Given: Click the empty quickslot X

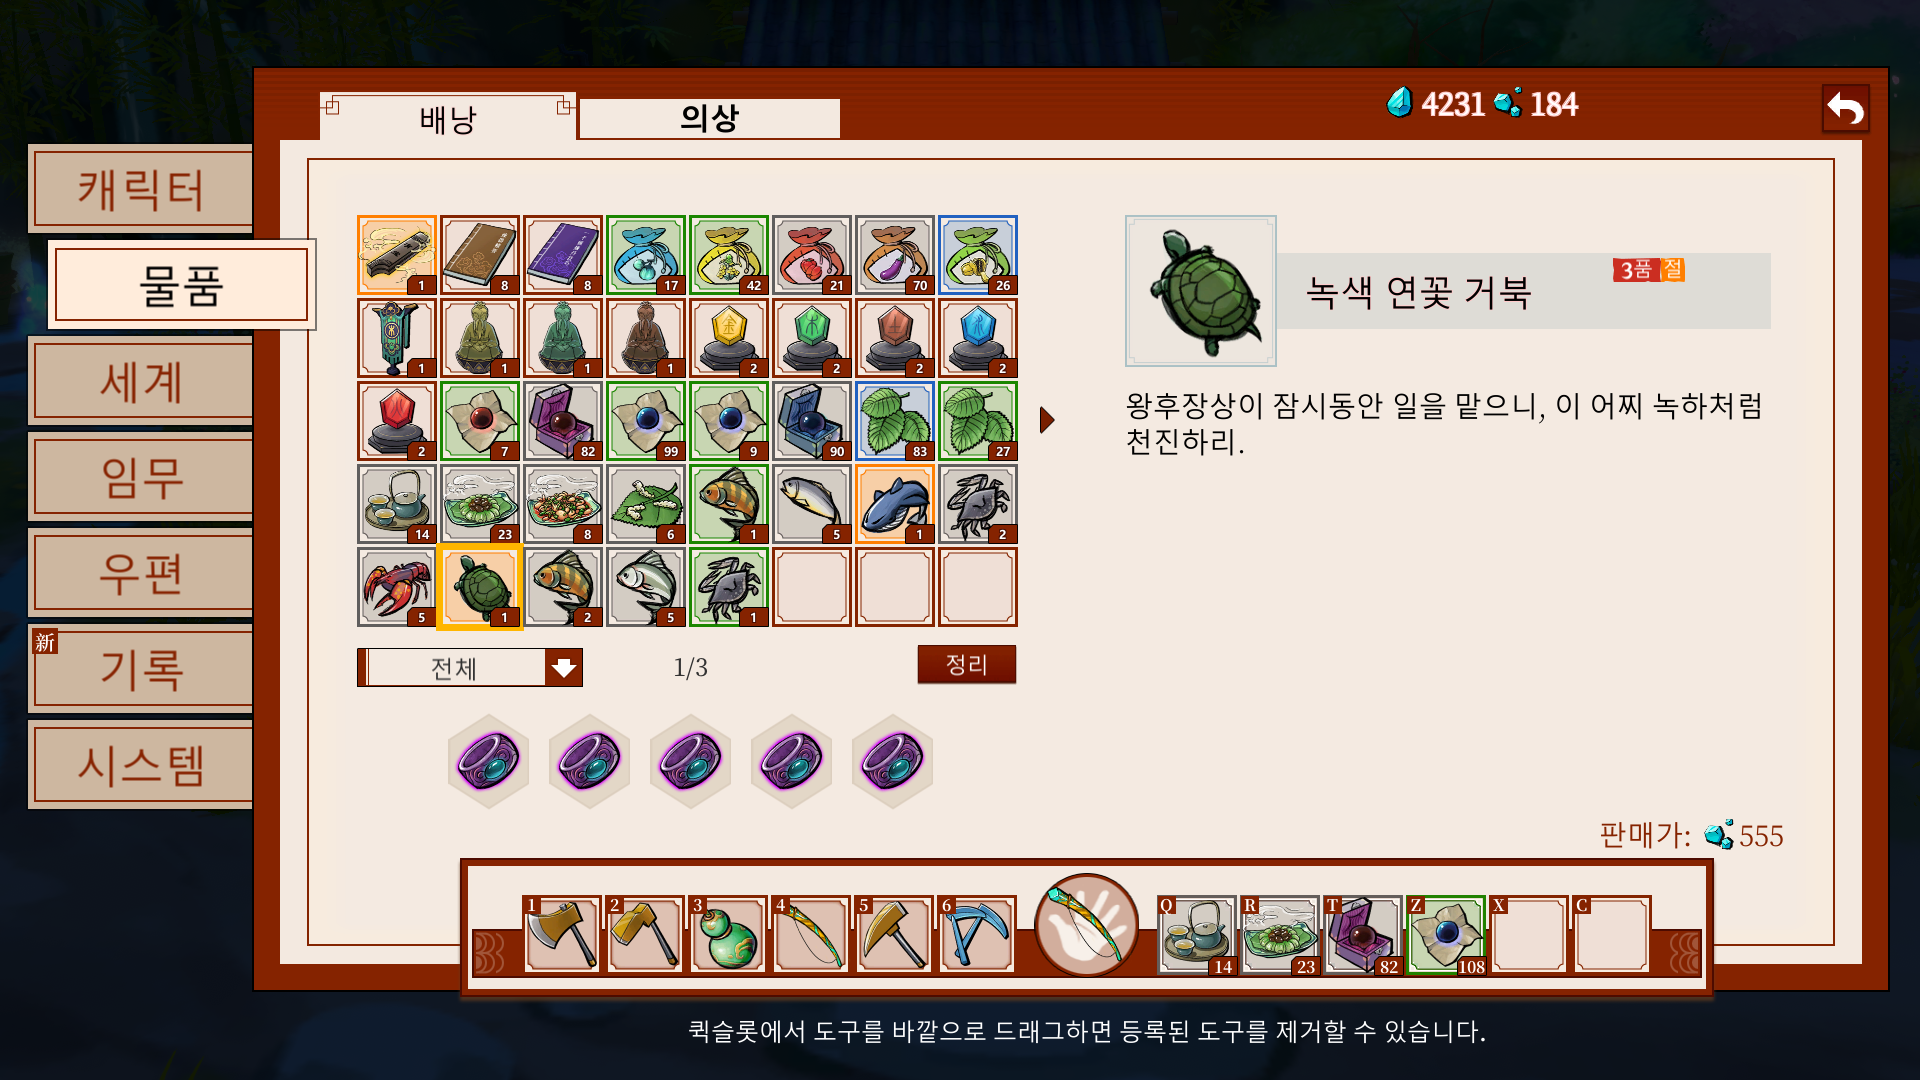Looking at the screenshot, I should [1529, 935].
